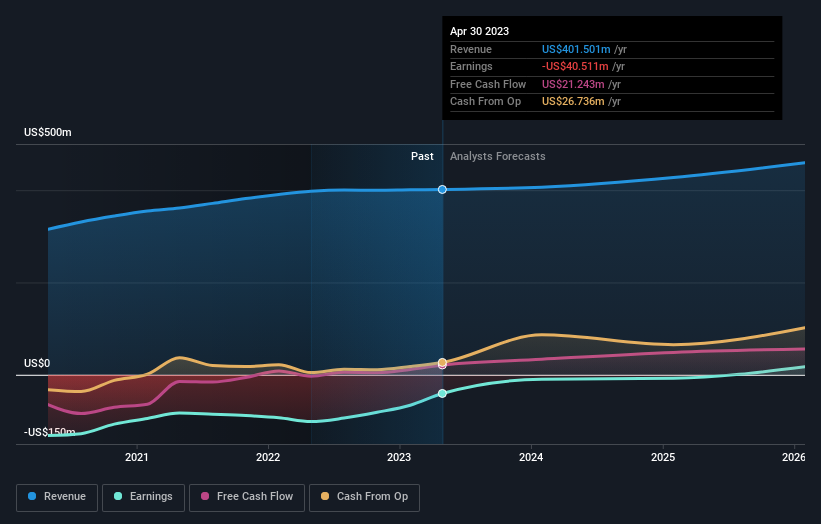The height and width of the screenshot is (524, 821).
Task: Click the US$0 y-axis label
Action: click(x=37, y=363)
